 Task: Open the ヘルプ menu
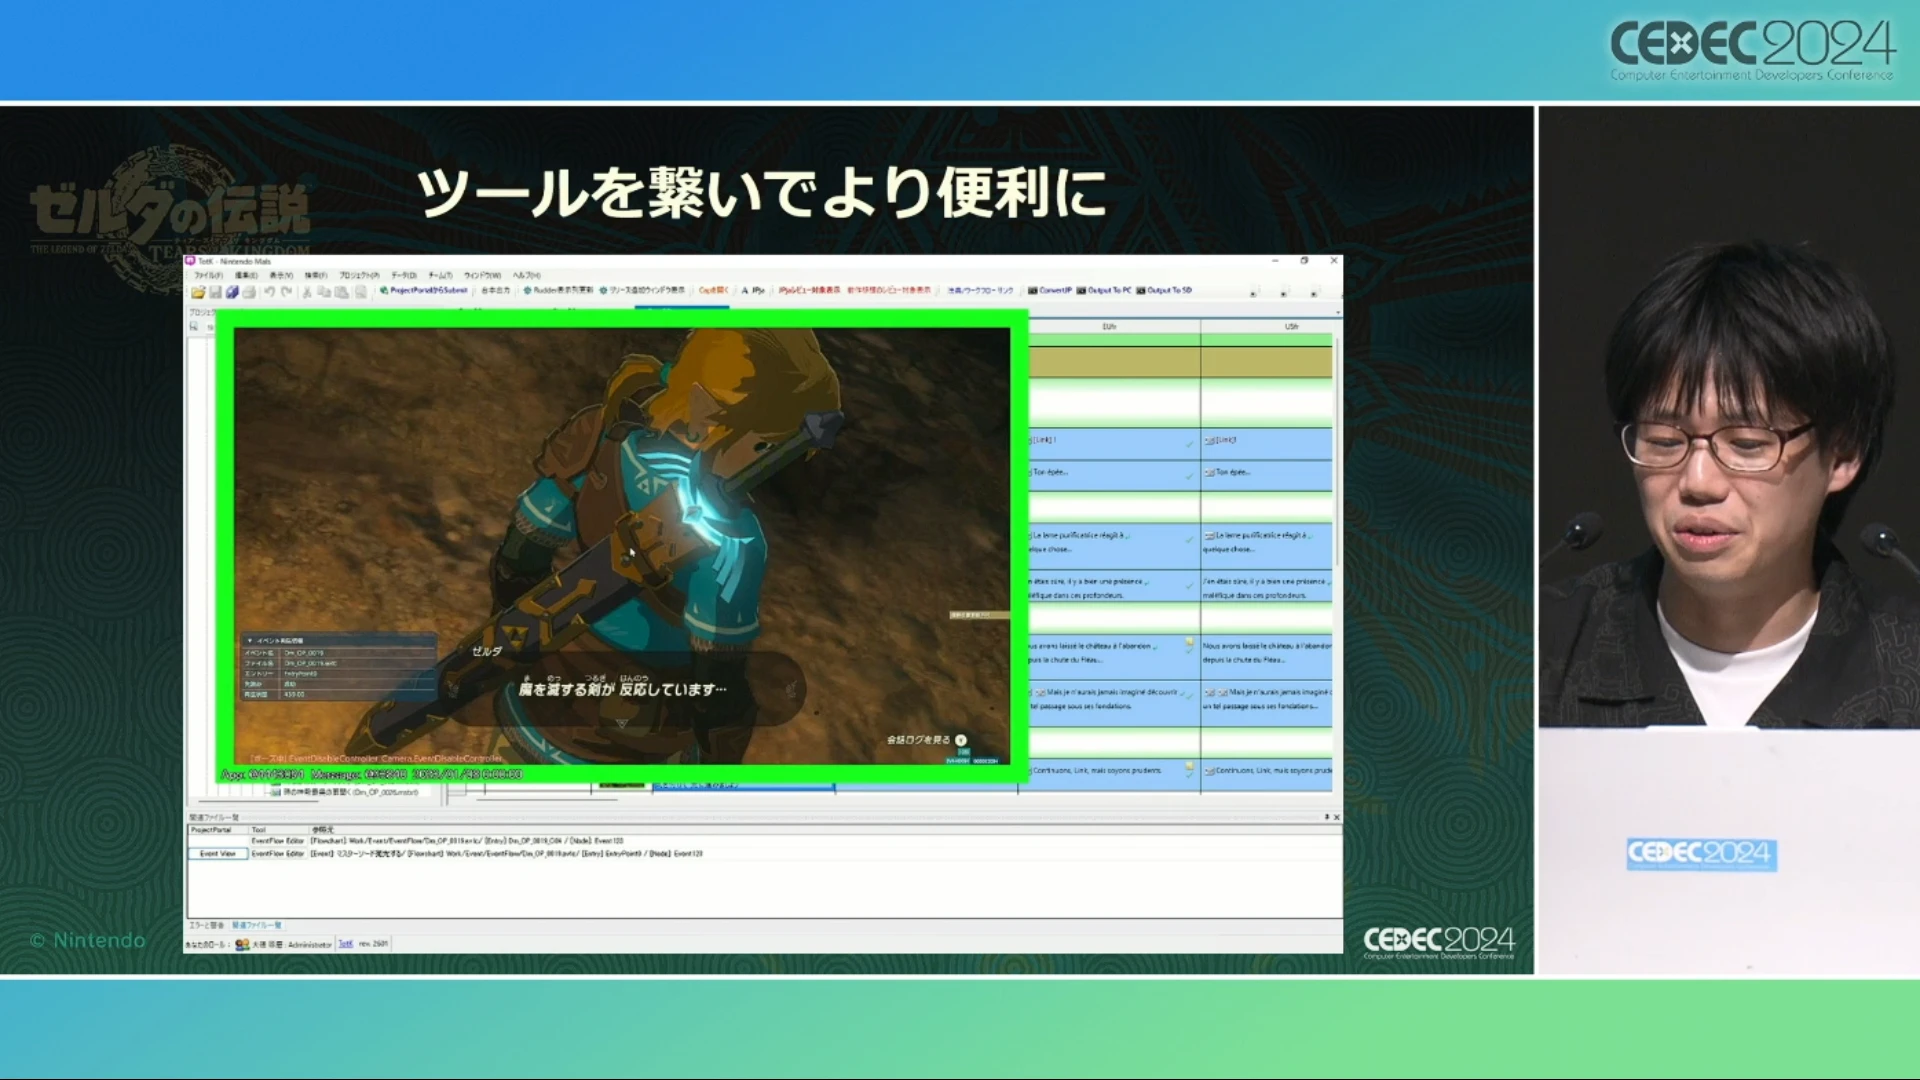pos(526,275)
